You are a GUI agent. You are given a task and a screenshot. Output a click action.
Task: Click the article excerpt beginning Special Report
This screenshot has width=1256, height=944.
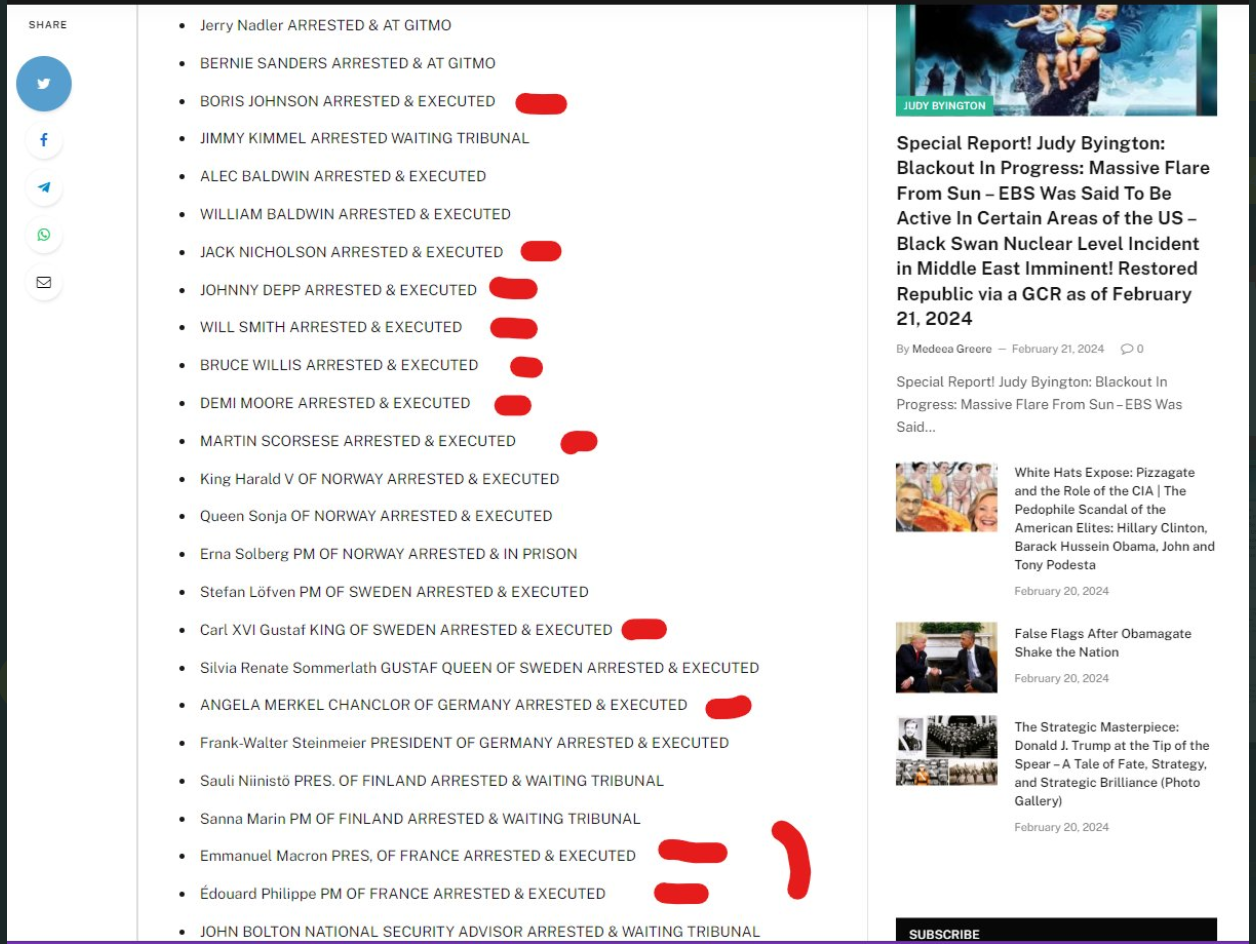pos(1039,404)
